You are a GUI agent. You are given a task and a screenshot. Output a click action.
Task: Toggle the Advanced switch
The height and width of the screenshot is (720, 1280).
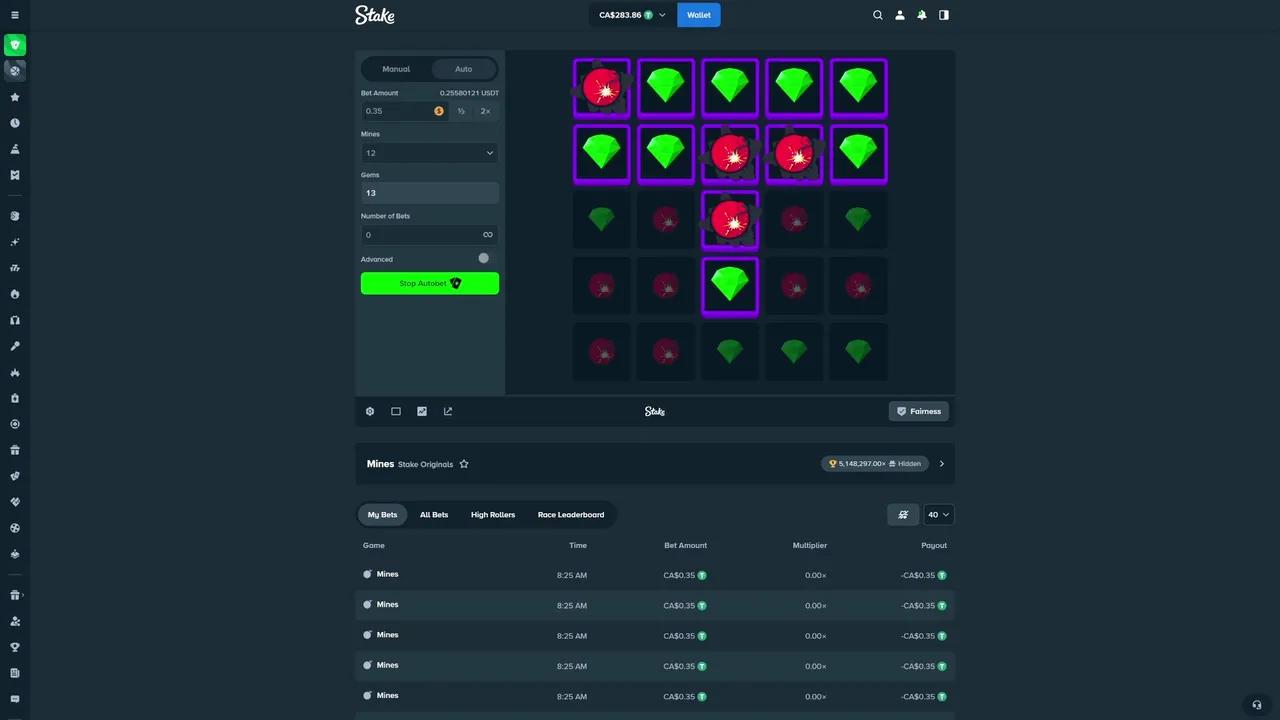pyautogui.click(x=485, y=258)
